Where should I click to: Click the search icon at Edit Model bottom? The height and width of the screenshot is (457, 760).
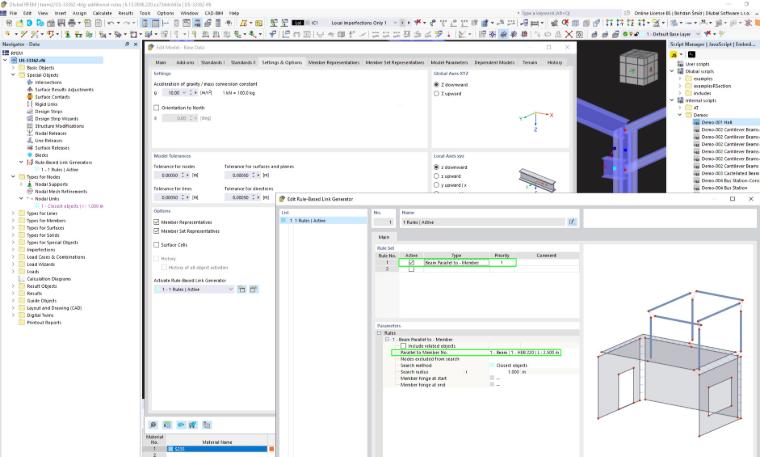[x=153, y=425]
